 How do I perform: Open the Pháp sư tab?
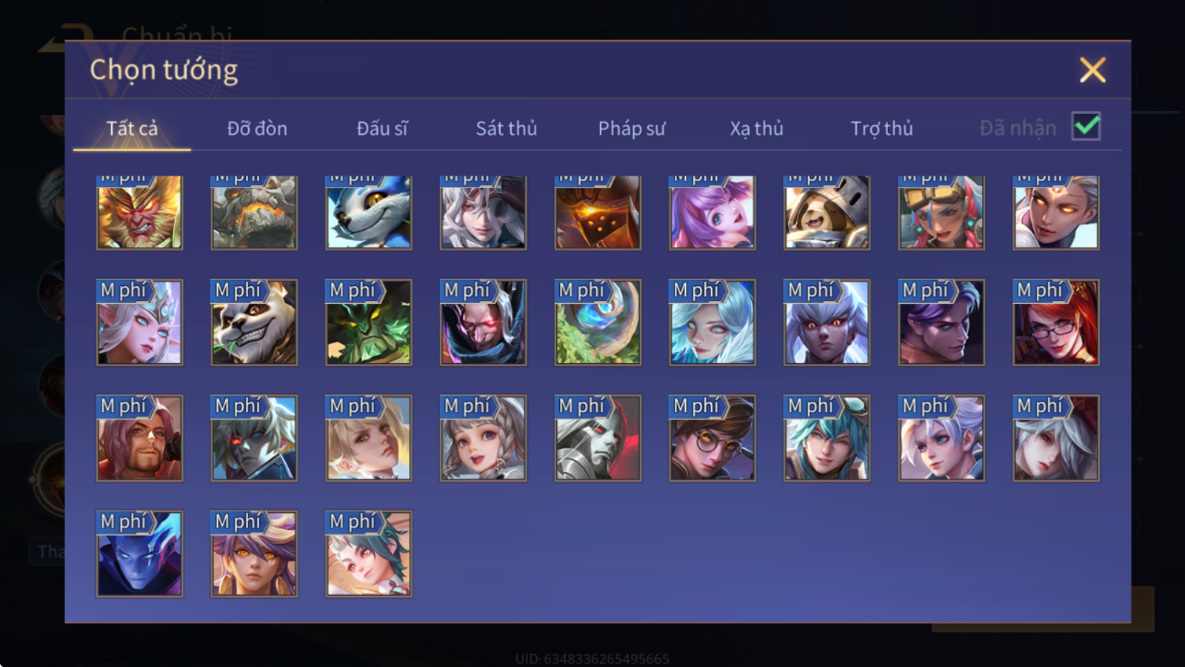pos(631,128)
